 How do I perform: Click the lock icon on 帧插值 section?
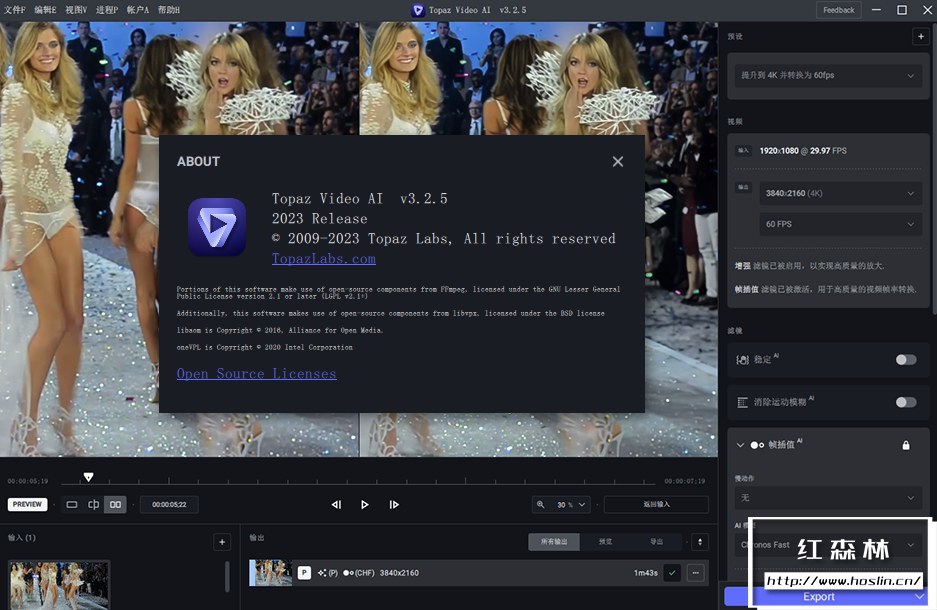(x=906, y=445)
